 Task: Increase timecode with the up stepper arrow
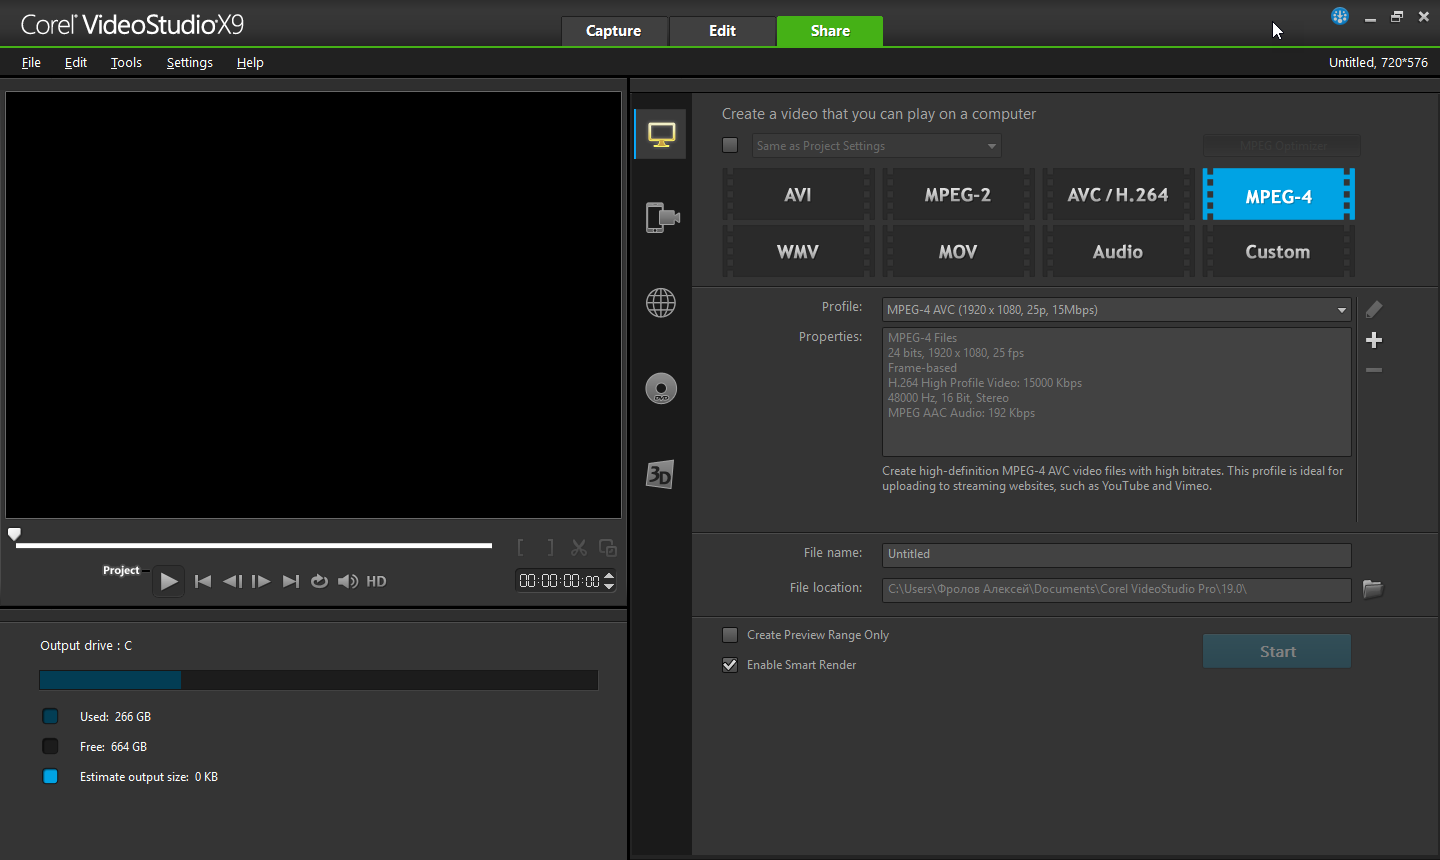[x=609, y=576]
